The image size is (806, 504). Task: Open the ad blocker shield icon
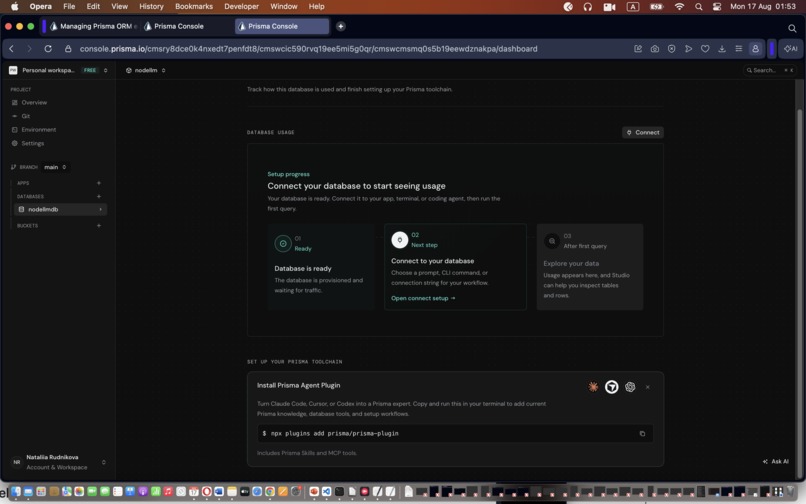click(x=671, y=49)
